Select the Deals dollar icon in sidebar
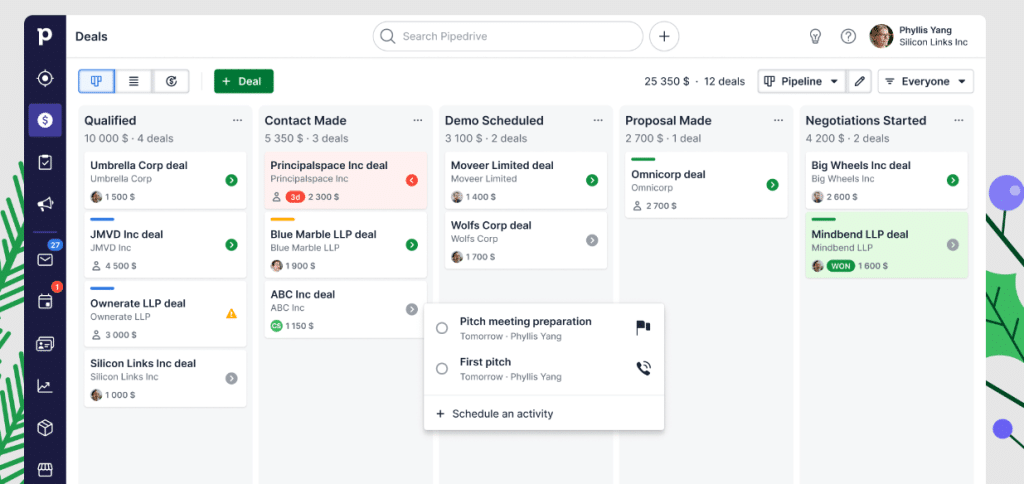 tap(45, 120)
